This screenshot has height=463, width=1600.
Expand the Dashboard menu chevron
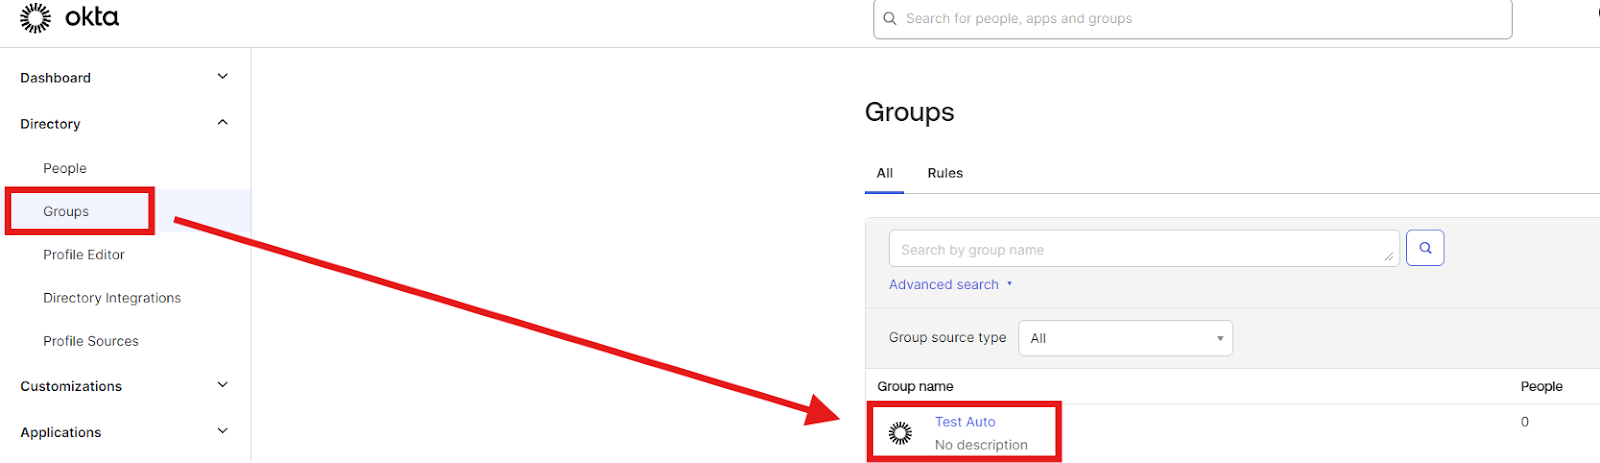click(222, 77)
